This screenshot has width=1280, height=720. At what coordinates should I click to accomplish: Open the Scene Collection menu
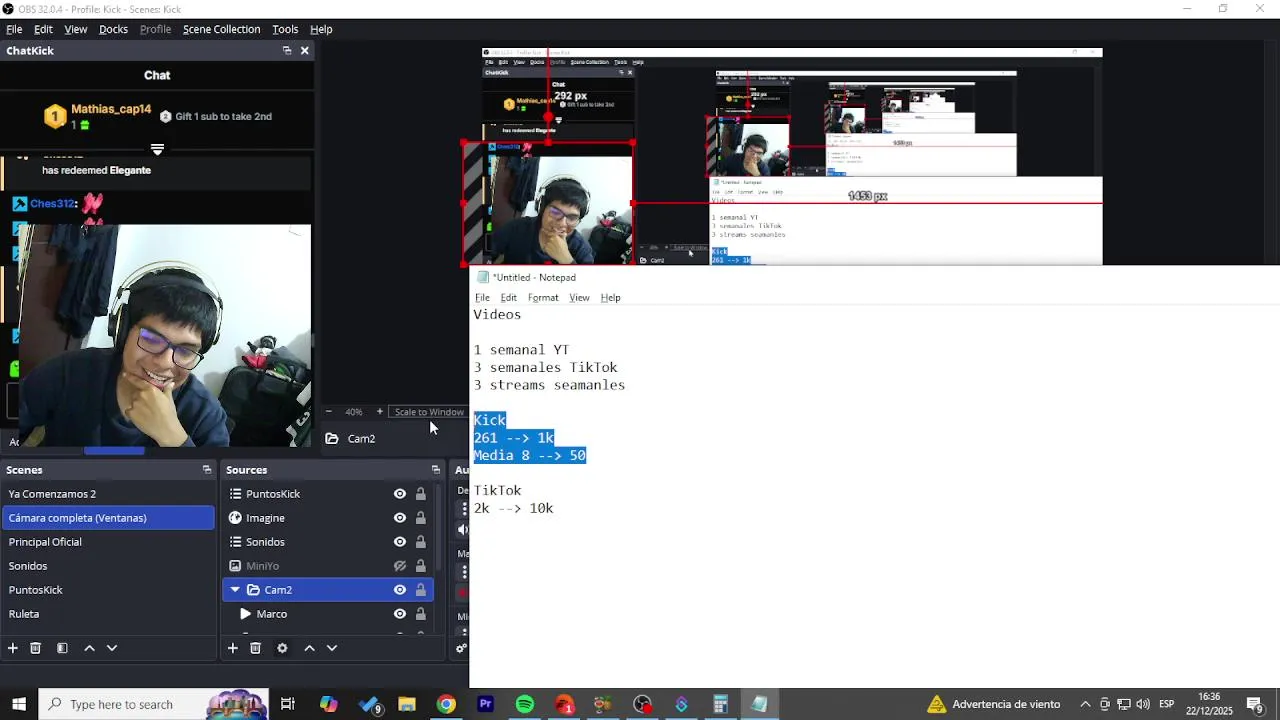click(221, 29)
